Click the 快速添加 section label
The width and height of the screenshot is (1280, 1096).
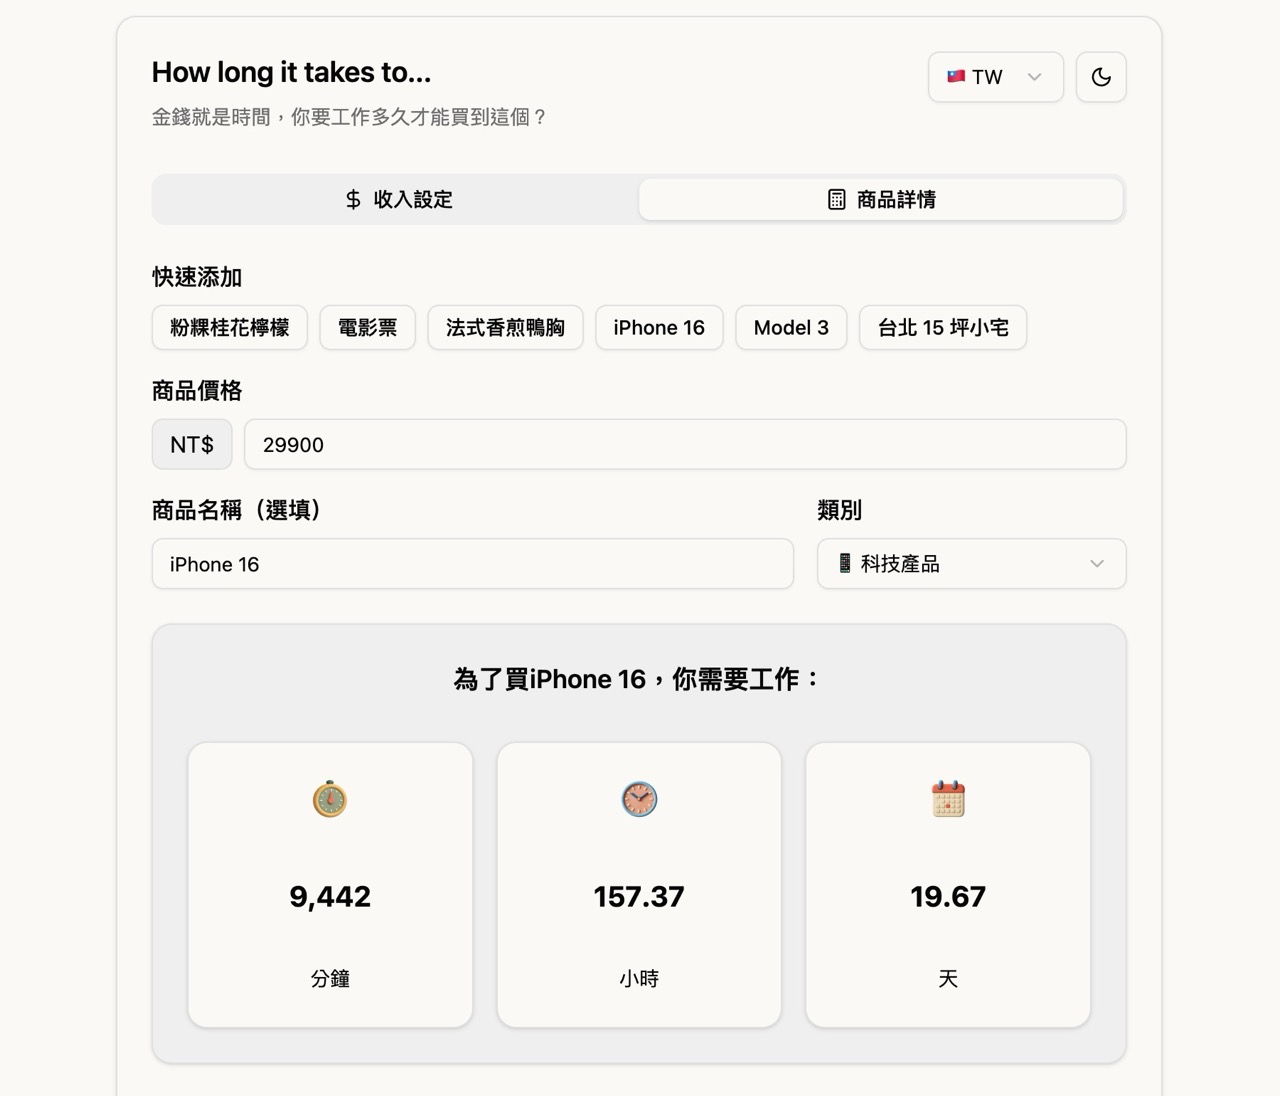(197, 277)
